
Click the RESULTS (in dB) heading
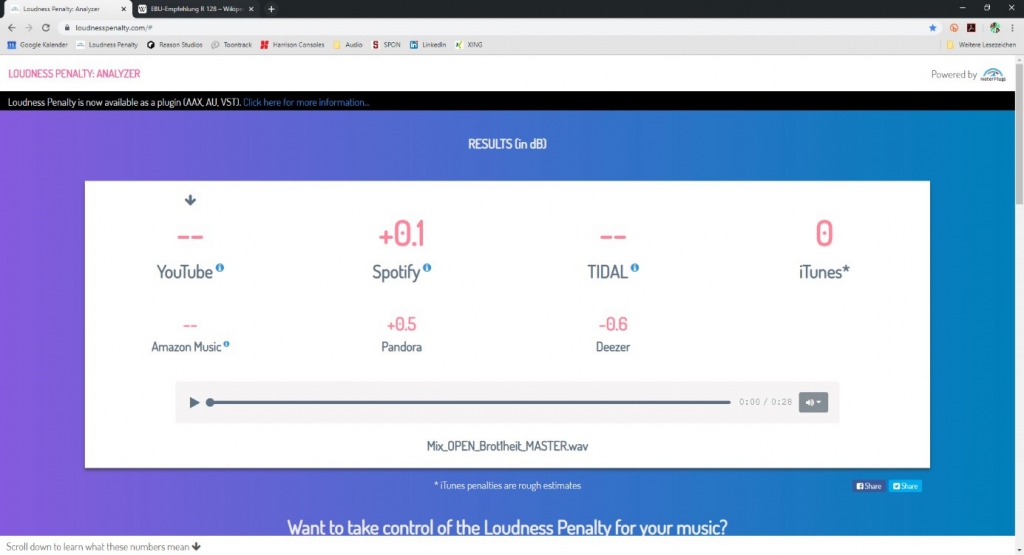507,144
